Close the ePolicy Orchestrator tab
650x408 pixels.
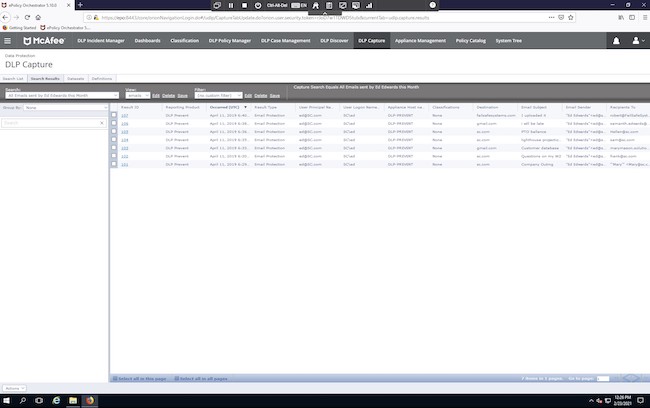click(68, 5)
